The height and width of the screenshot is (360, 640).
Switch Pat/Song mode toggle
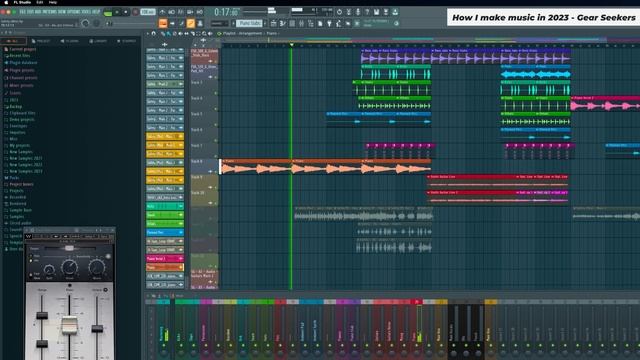(108, 13)
